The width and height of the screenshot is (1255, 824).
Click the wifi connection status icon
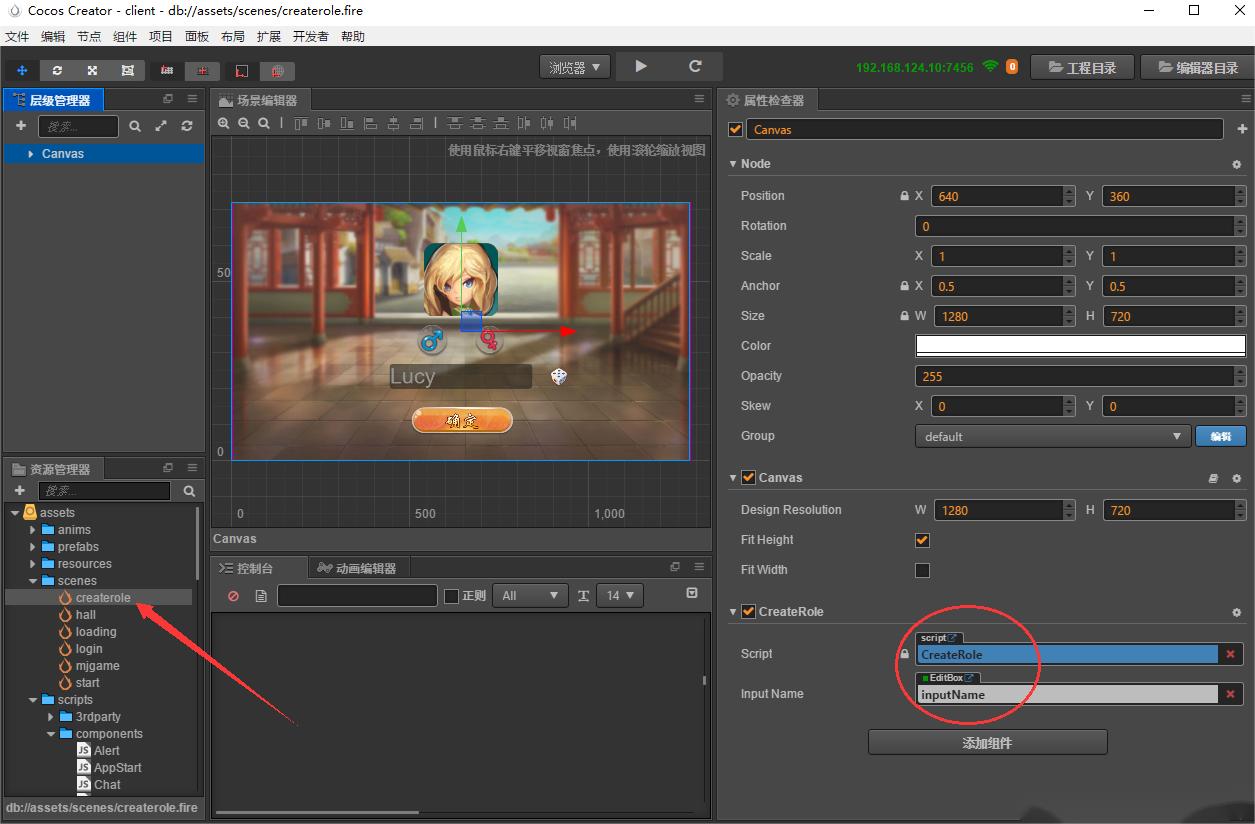990,66
